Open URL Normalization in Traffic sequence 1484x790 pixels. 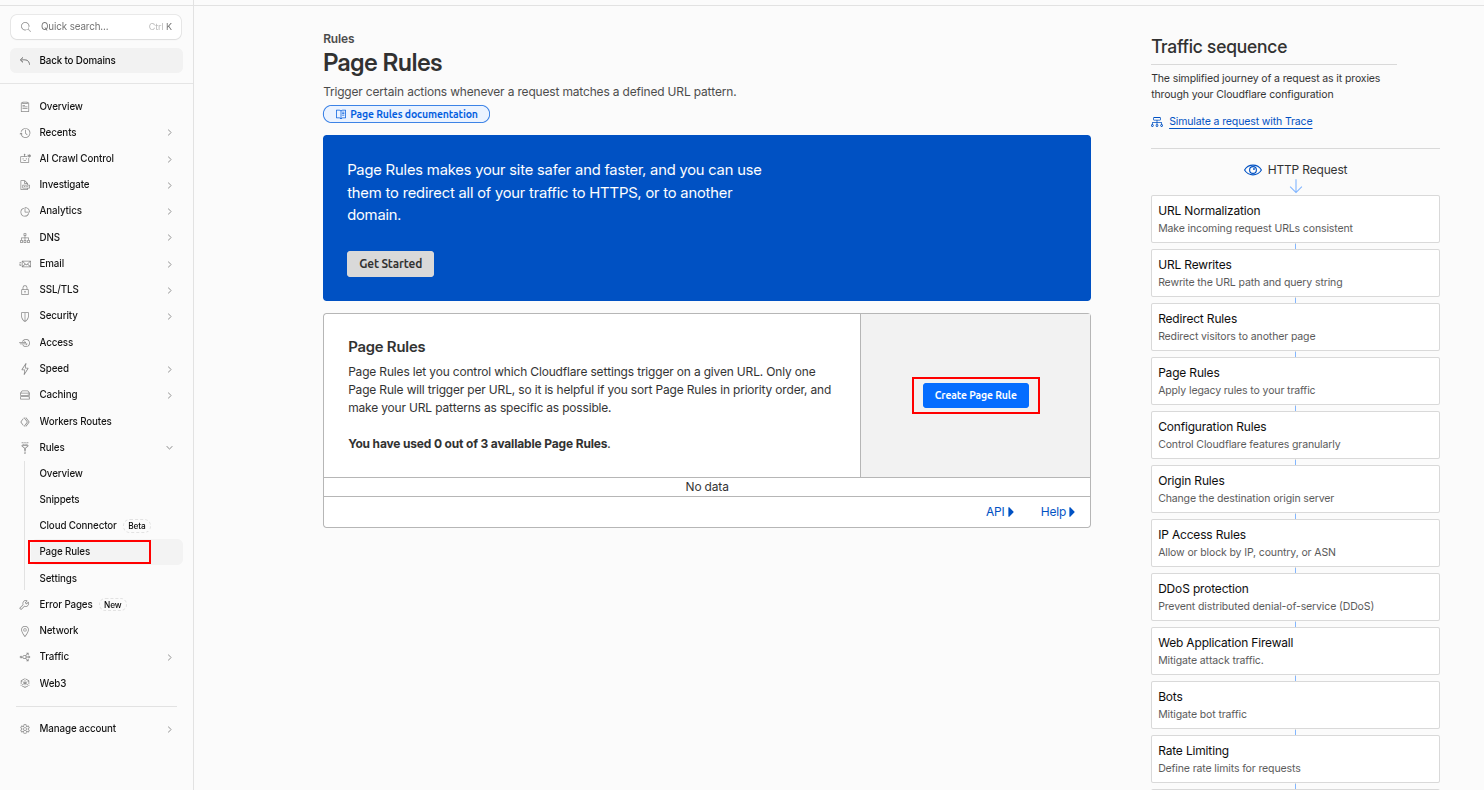click(1295, 219)
